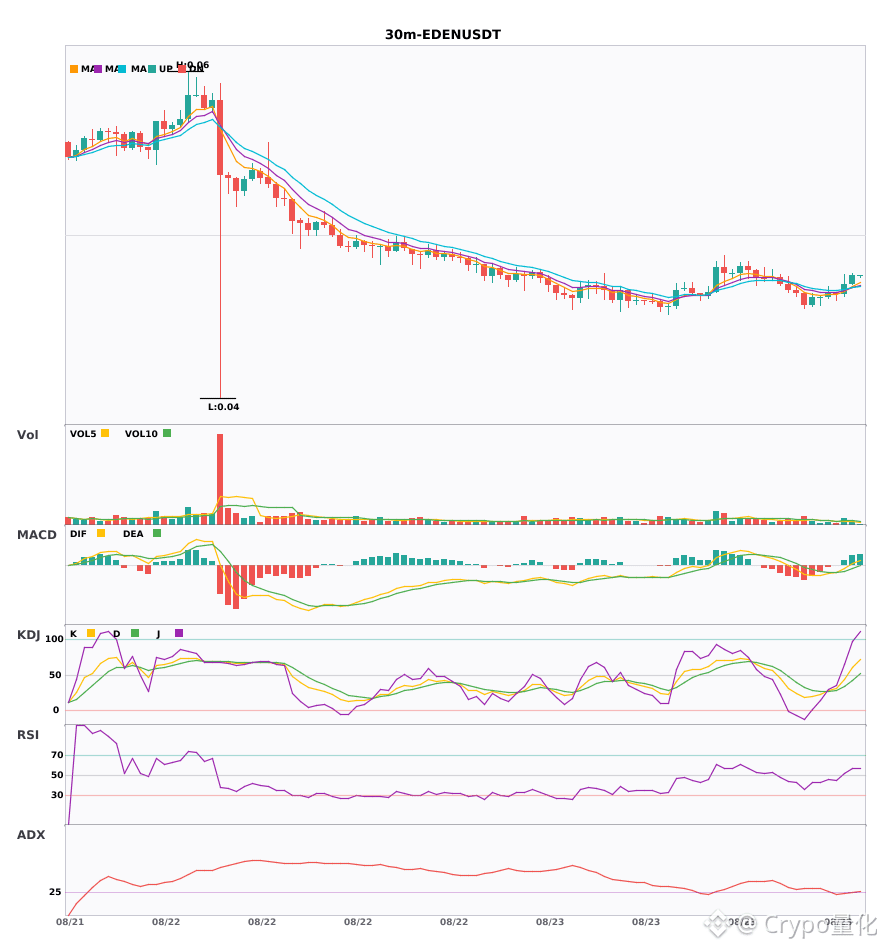Click the 30m-EDENUSDT chart title
885x950 pixels.
443,35
